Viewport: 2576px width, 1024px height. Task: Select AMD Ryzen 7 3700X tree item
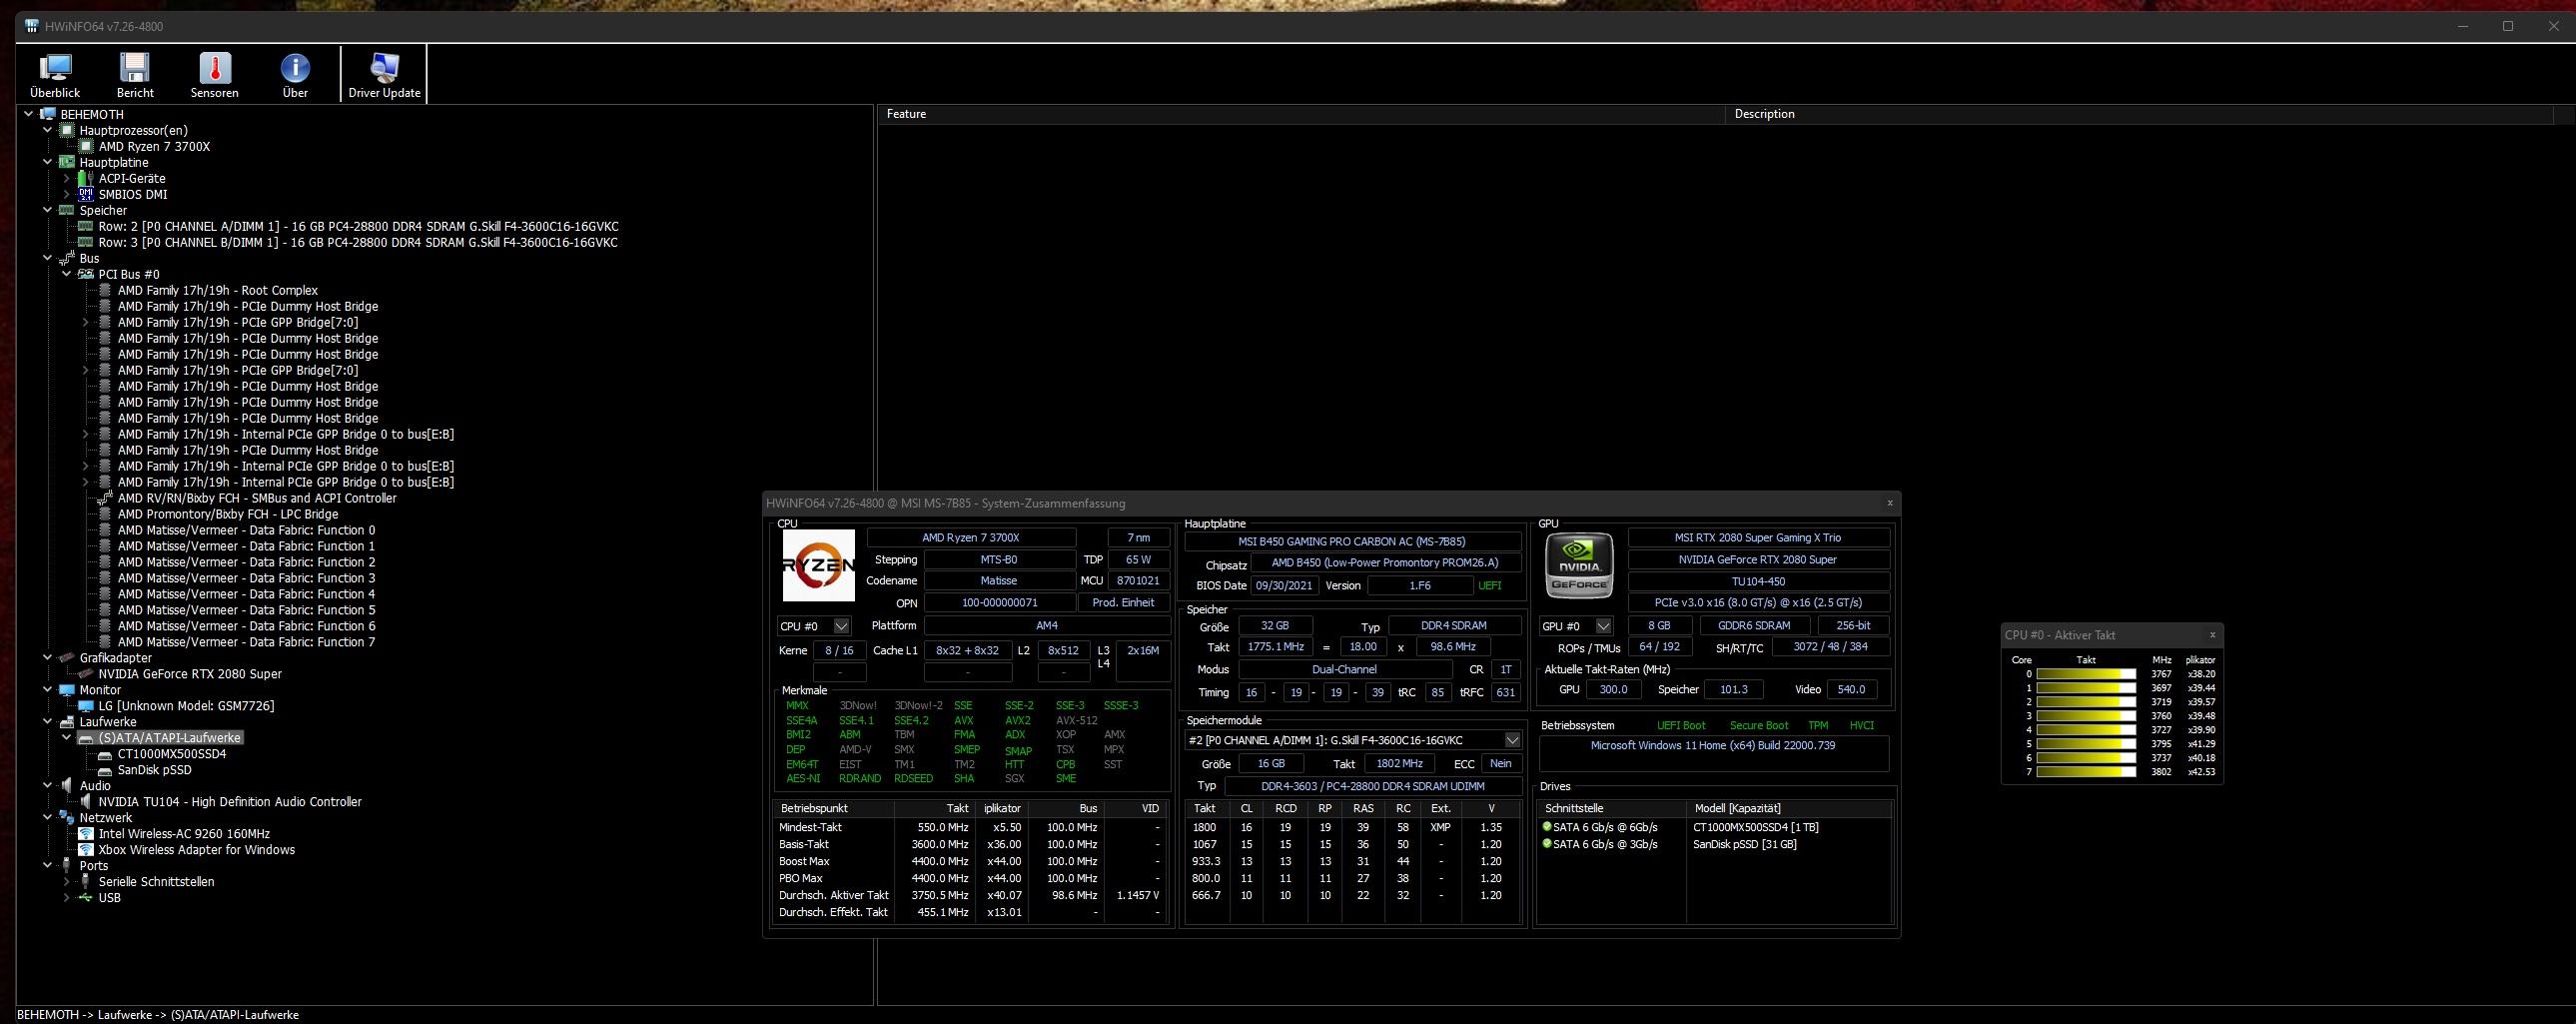coord(154,146)
